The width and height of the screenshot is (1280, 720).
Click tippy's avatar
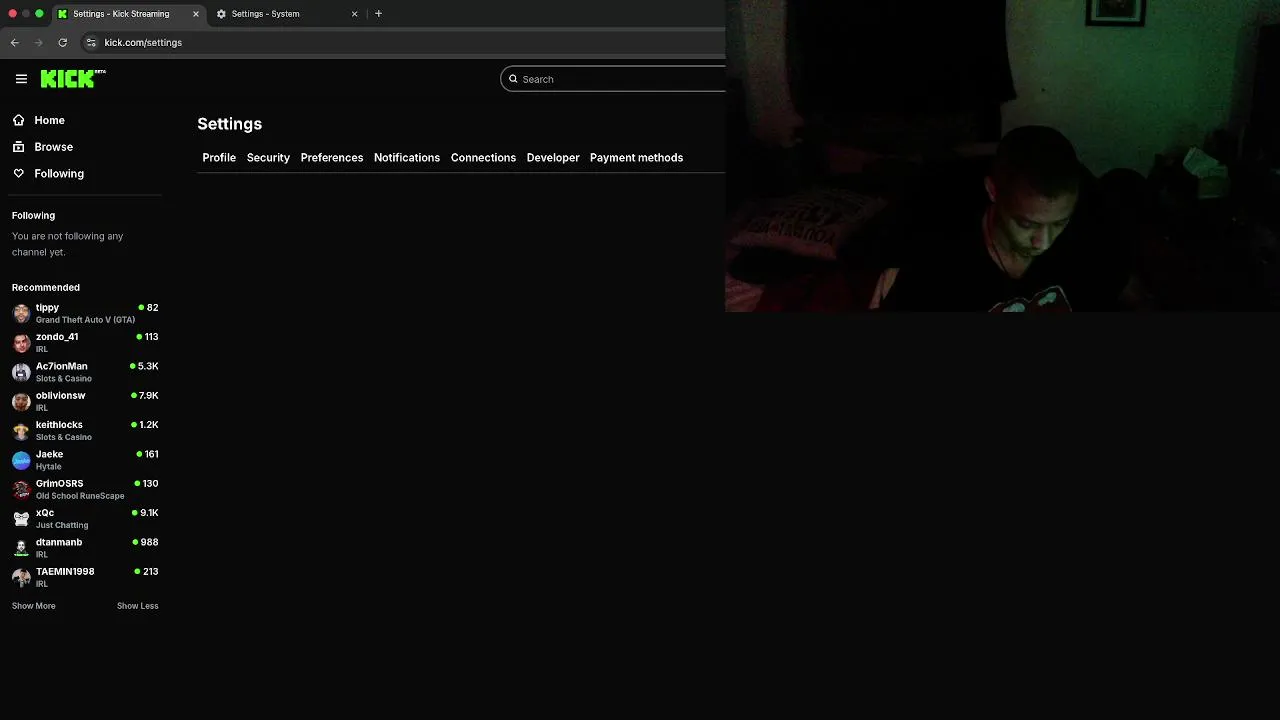[x=21, y=313]
